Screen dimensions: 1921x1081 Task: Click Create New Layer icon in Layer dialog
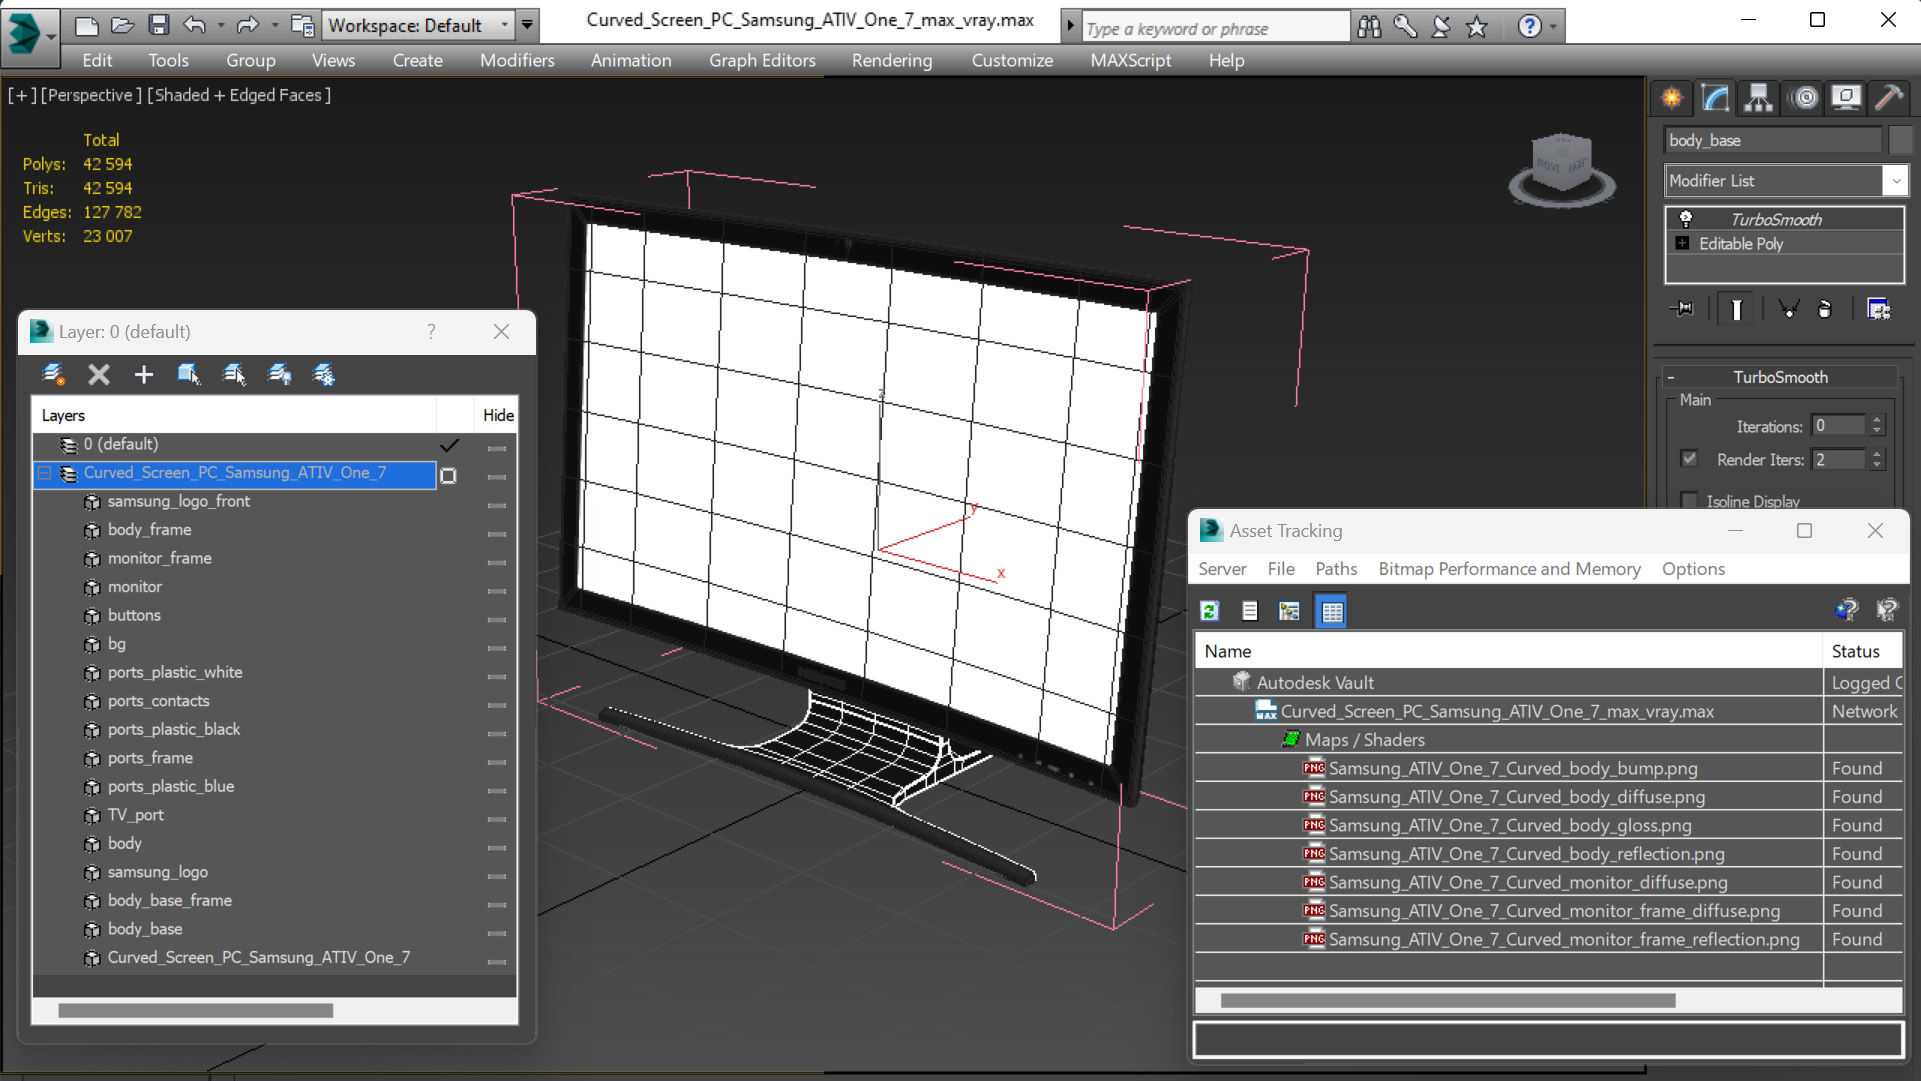[x=53, y=374]
